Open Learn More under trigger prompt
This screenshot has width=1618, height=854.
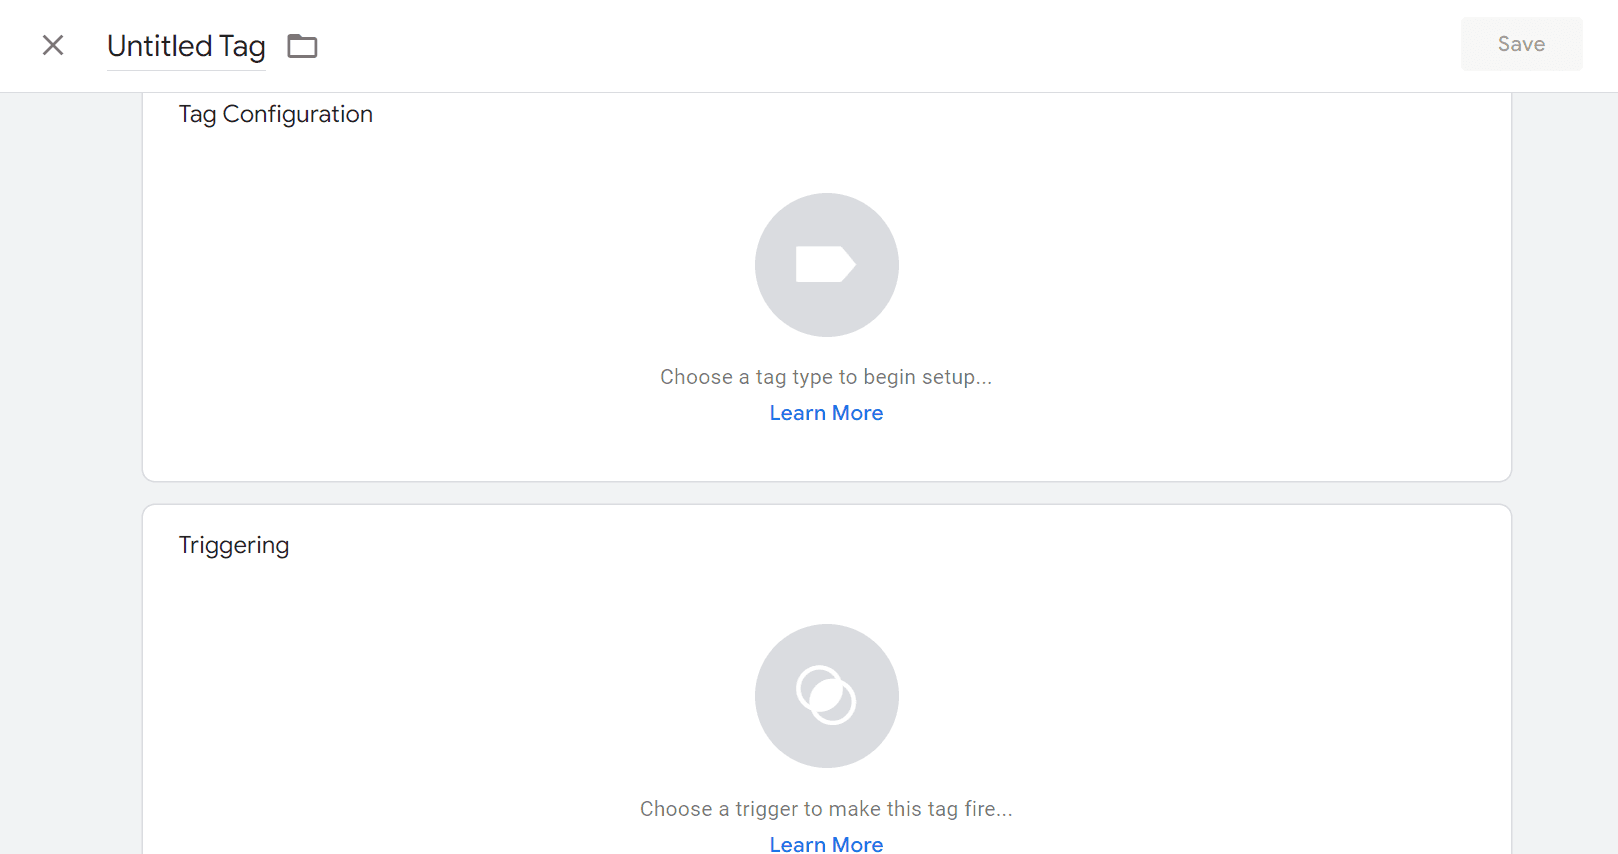pos(826,843)
